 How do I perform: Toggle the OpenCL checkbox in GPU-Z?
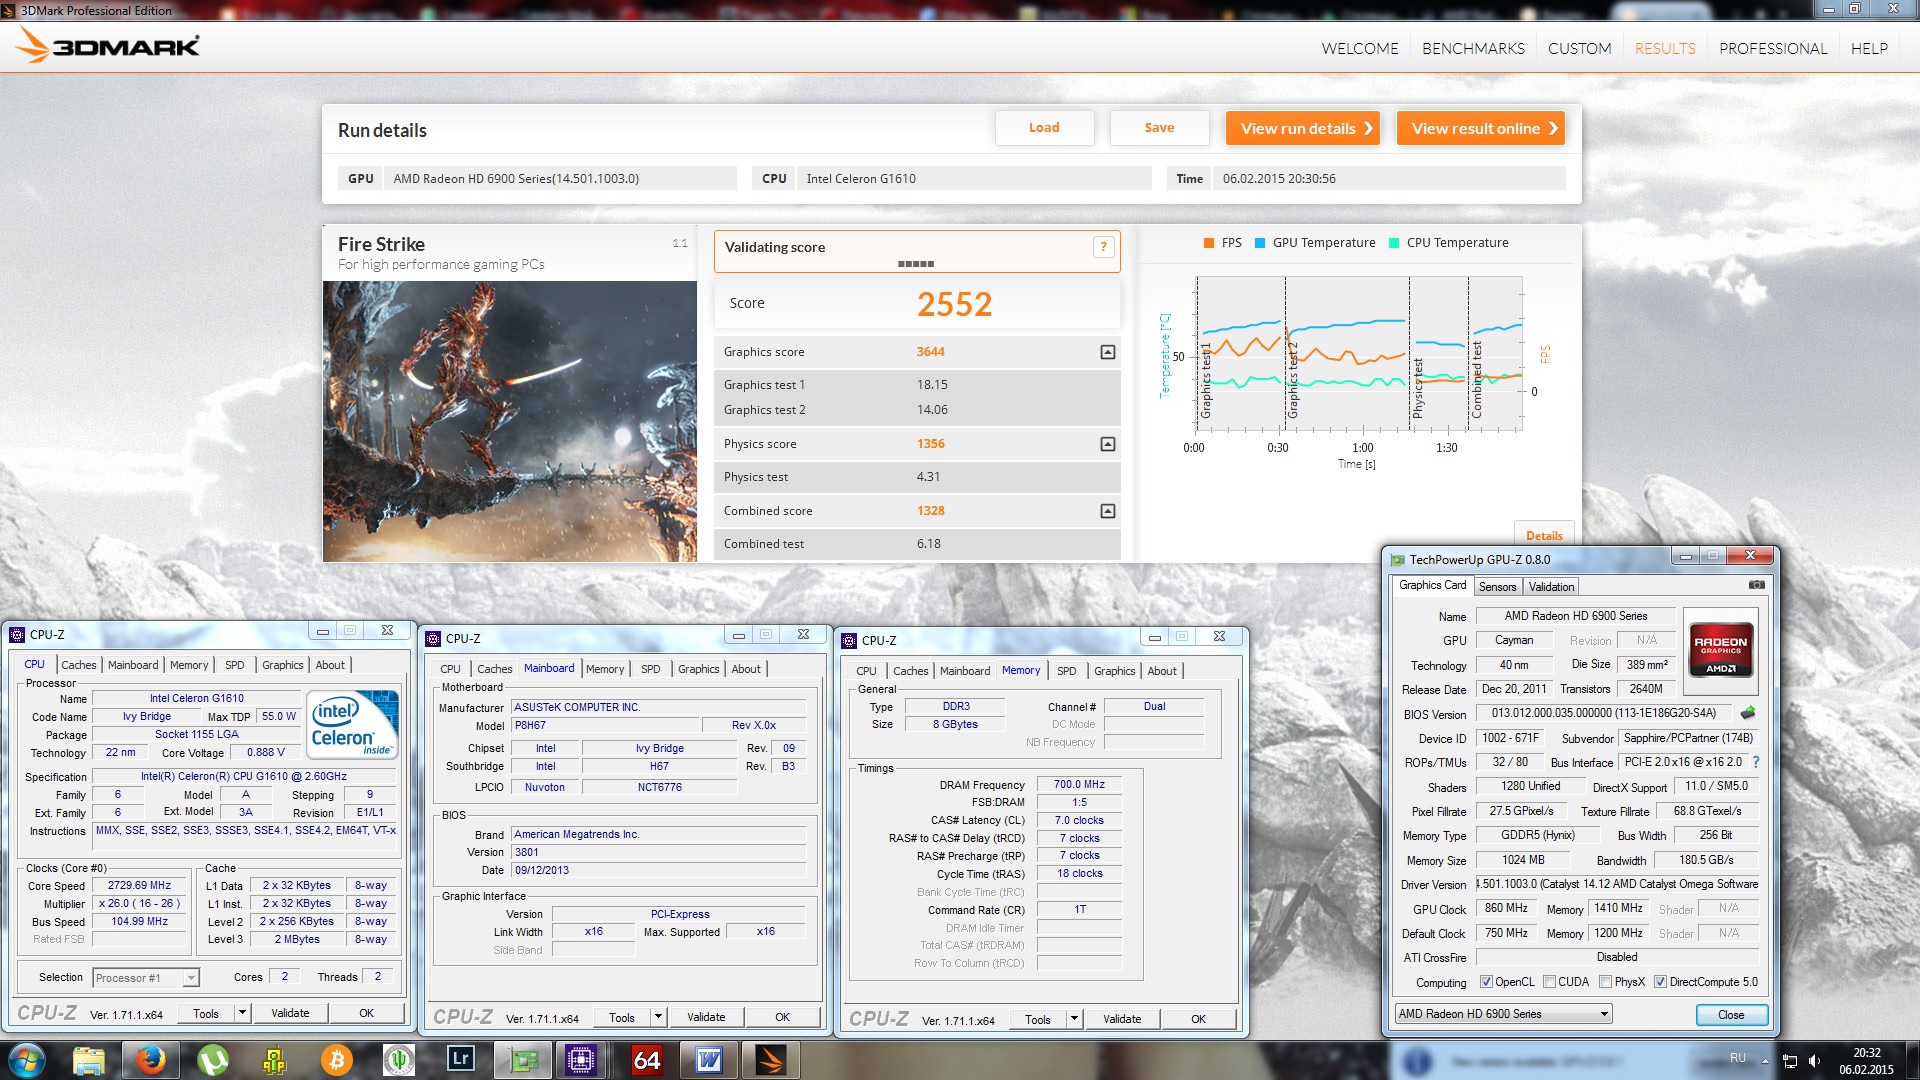[x=1486, y=982]
